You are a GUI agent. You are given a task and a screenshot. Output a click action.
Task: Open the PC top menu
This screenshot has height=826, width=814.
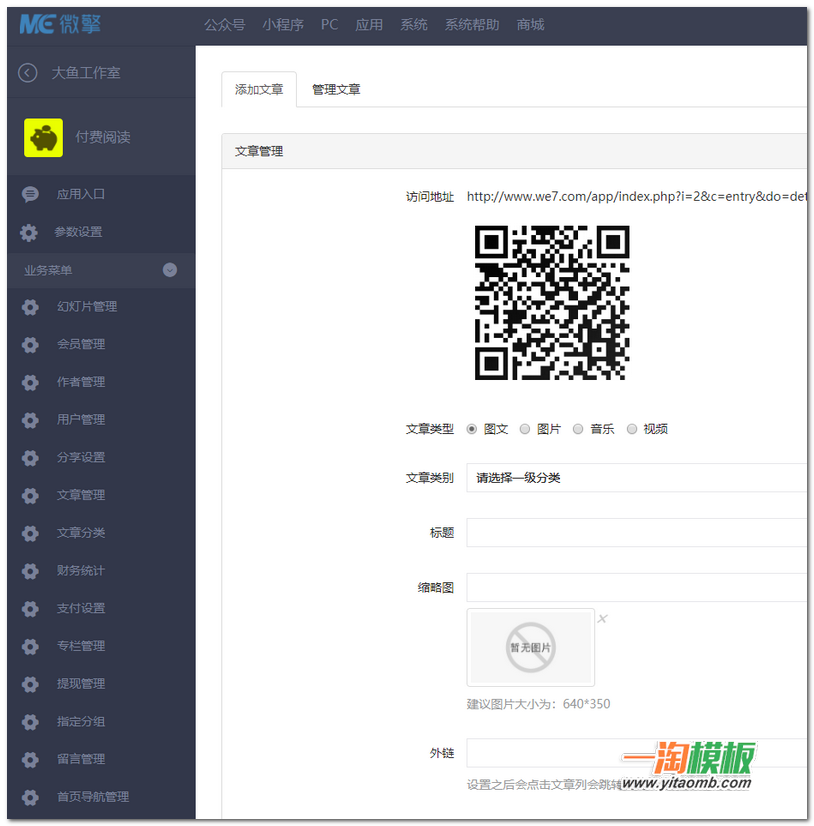point(329,25)
